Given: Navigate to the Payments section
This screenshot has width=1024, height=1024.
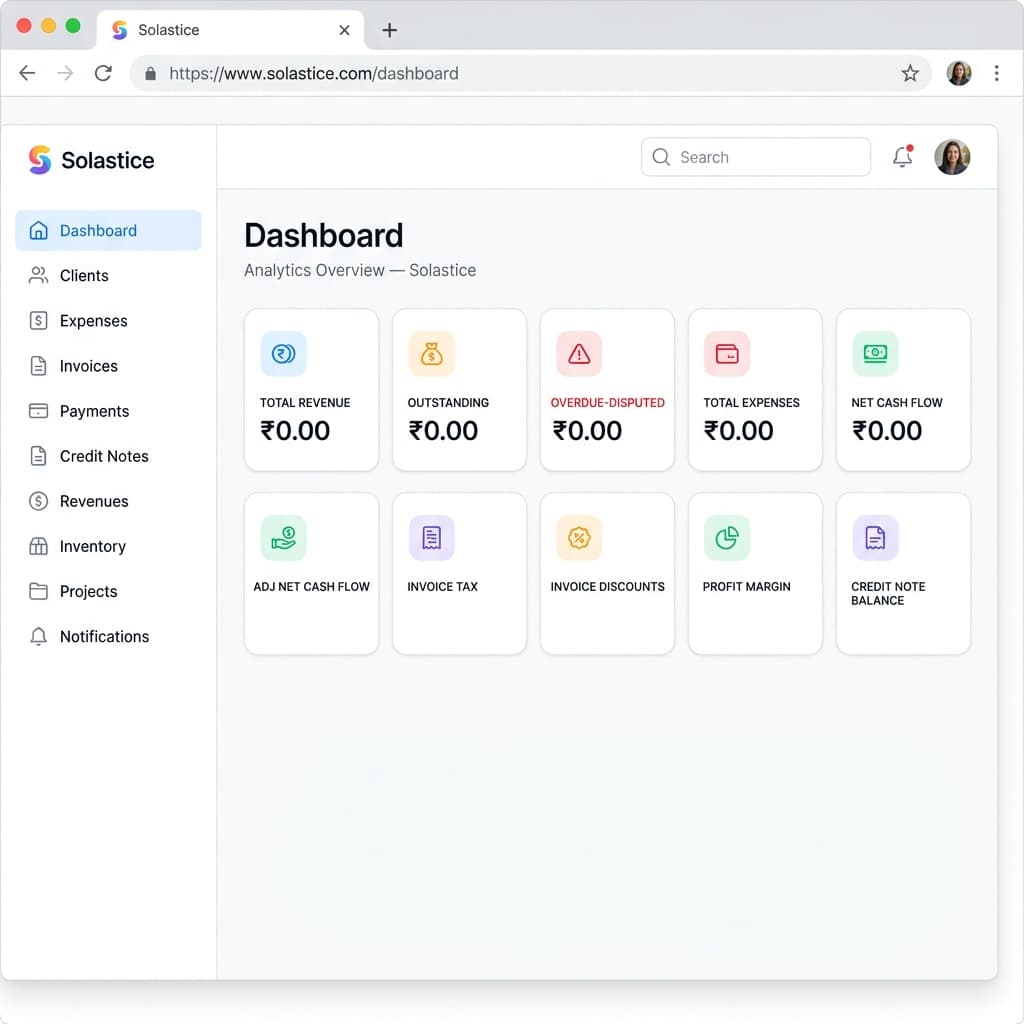Looking at the screenshot, I should (x=108, y=411).
